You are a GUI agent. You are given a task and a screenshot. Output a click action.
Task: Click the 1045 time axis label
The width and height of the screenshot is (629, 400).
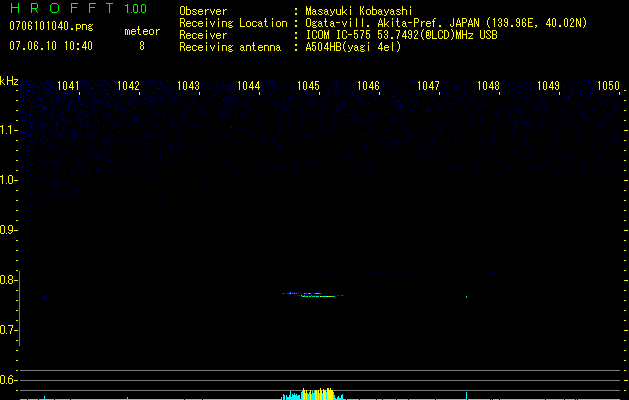[308, 86]
